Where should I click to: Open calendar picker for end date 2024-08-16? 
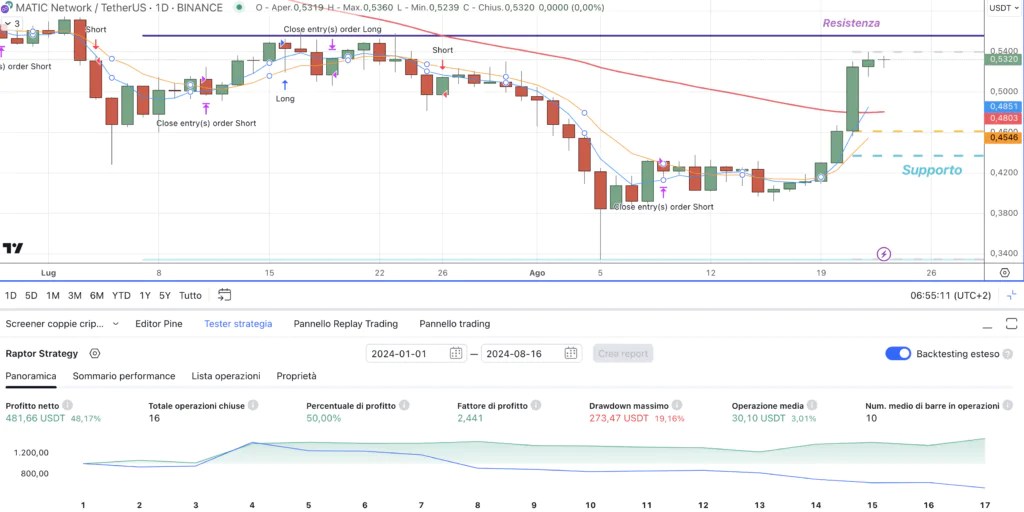tap(571, 353)
